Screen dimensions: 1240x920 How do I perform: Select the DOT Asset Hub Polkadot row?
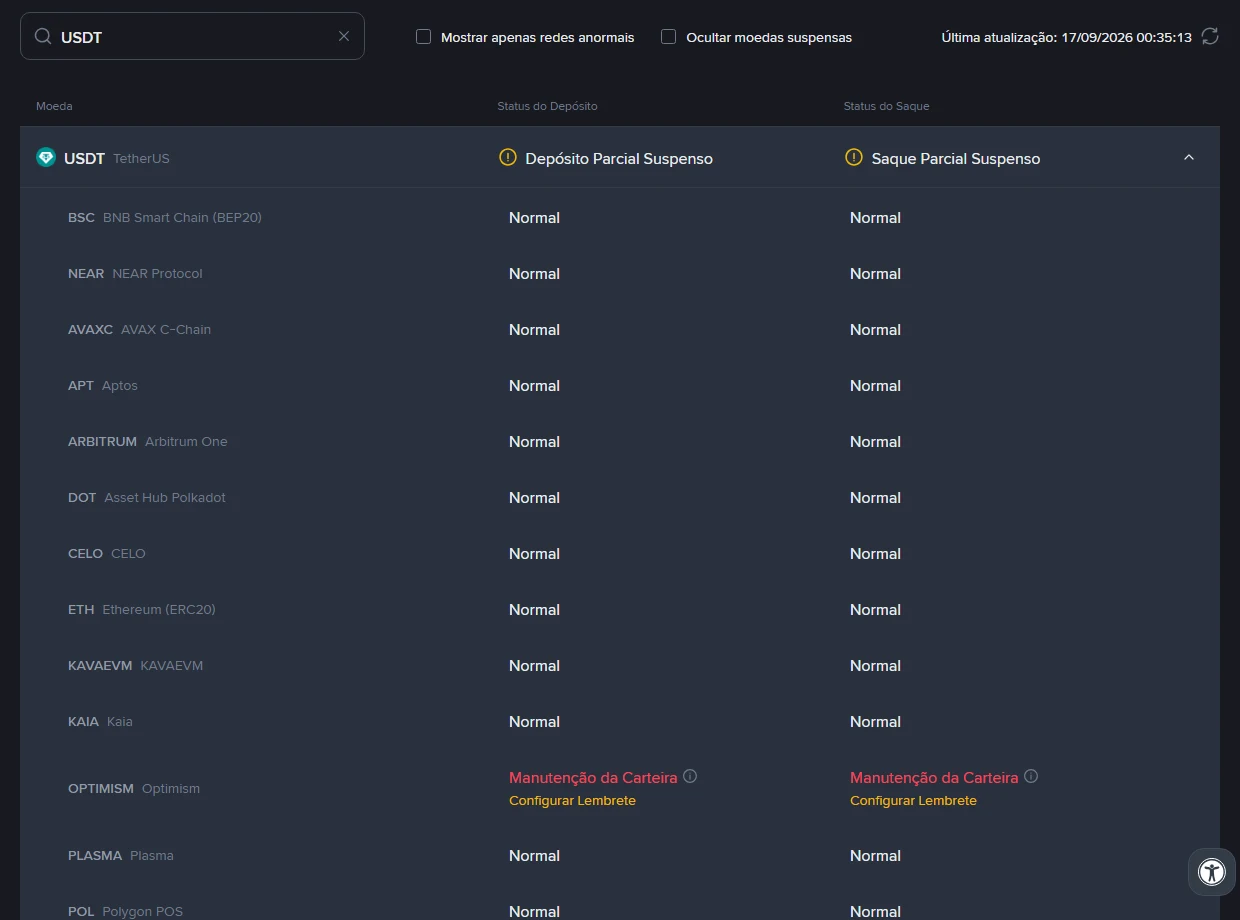pos(620,498)
